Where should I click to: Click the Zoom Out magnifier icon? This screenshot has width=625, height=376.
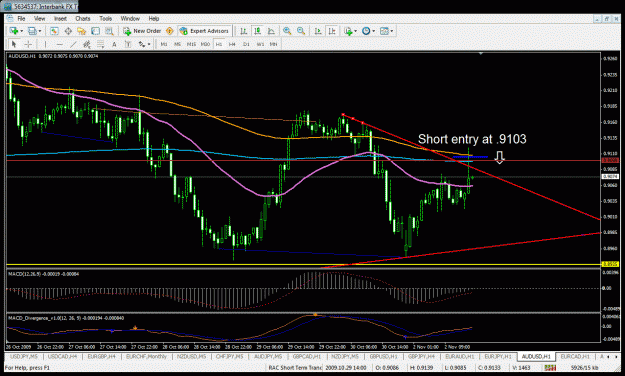(x=301, y=31)
